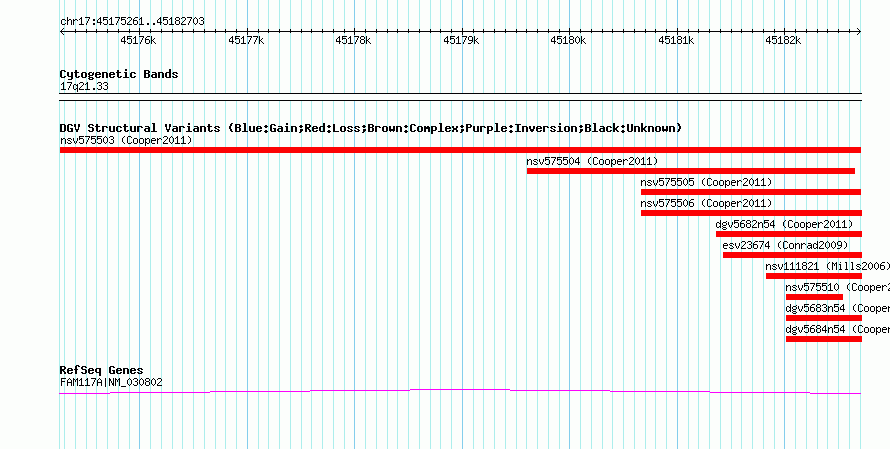Click the 45178k ruler mark

(353, 40)
